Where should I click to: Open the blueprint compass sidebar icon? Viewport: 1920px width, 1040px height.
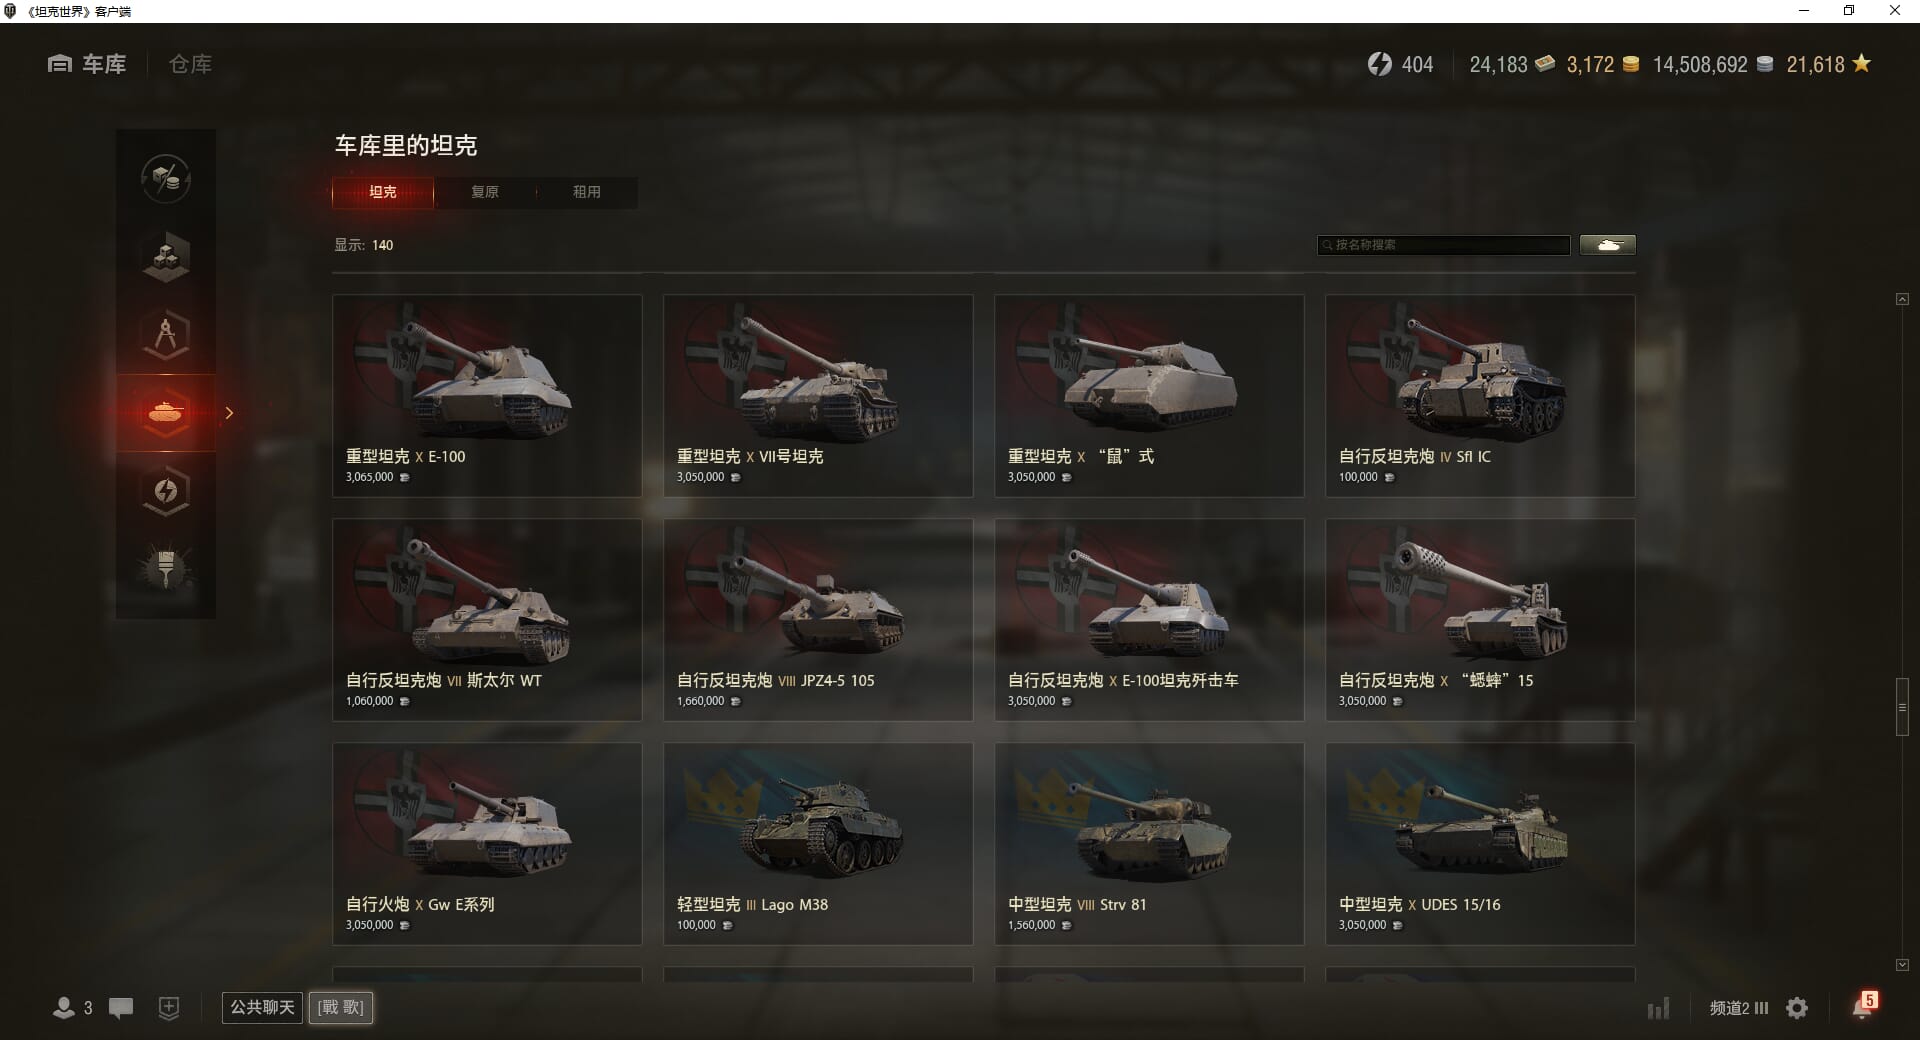pos(166,334)
